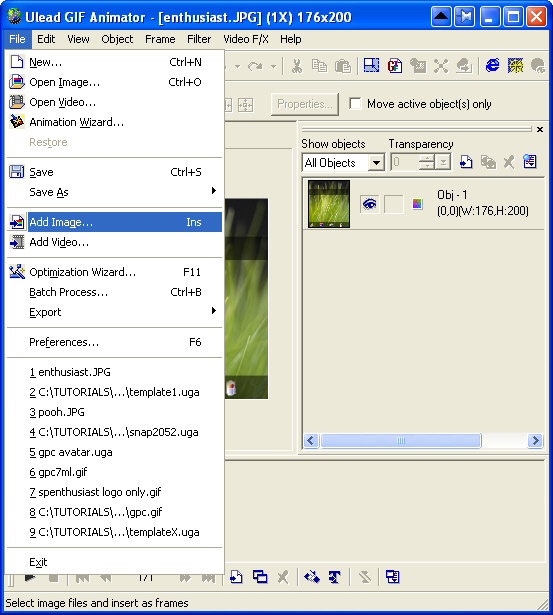Select Preferences... in File menu
The height and width of the screenshot is (615, 553).
tap(115, 342)
